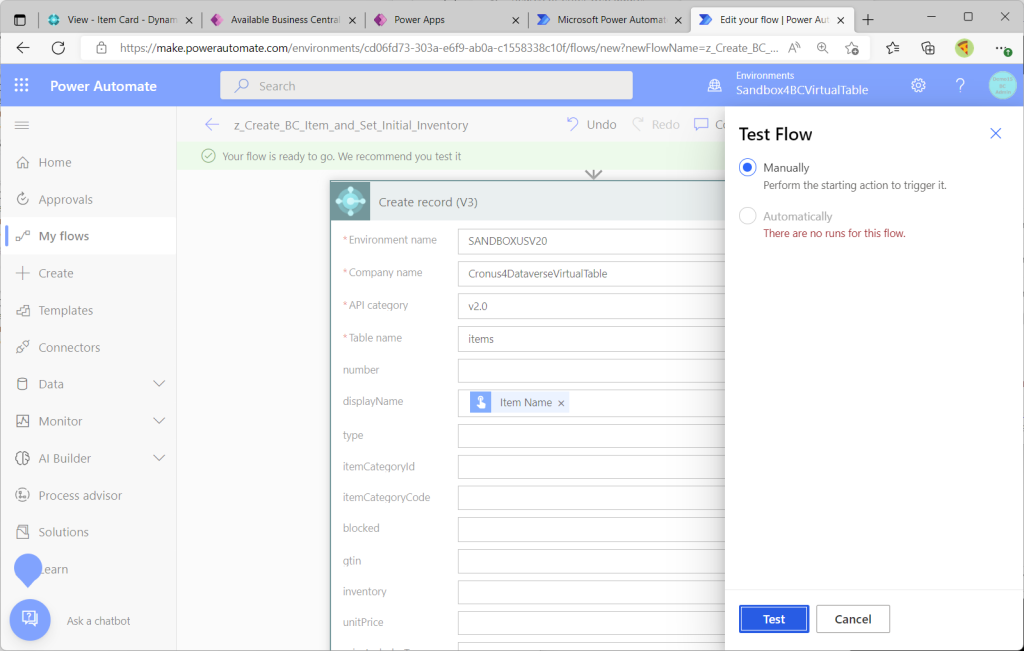The image size is (1024, 651).
Task: Expand the Monitor menu chevron
Action: click(x=159, y=421)
